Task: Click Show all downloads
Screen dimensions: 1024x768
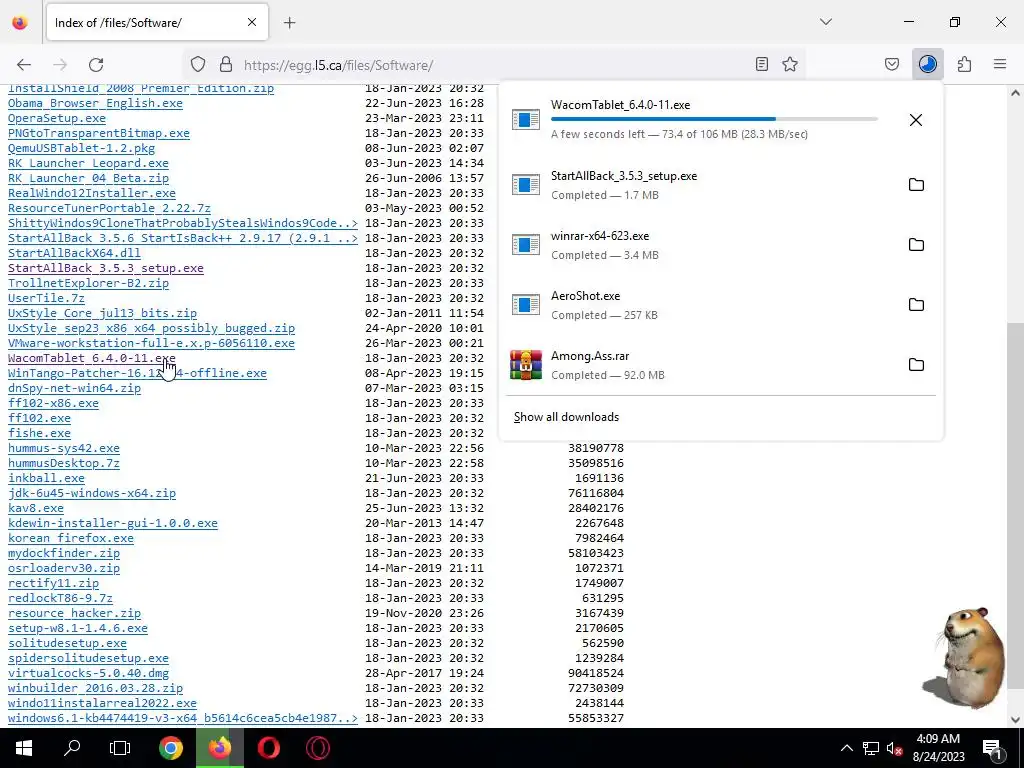Action: pyautogui.click(x=566, y=417)
